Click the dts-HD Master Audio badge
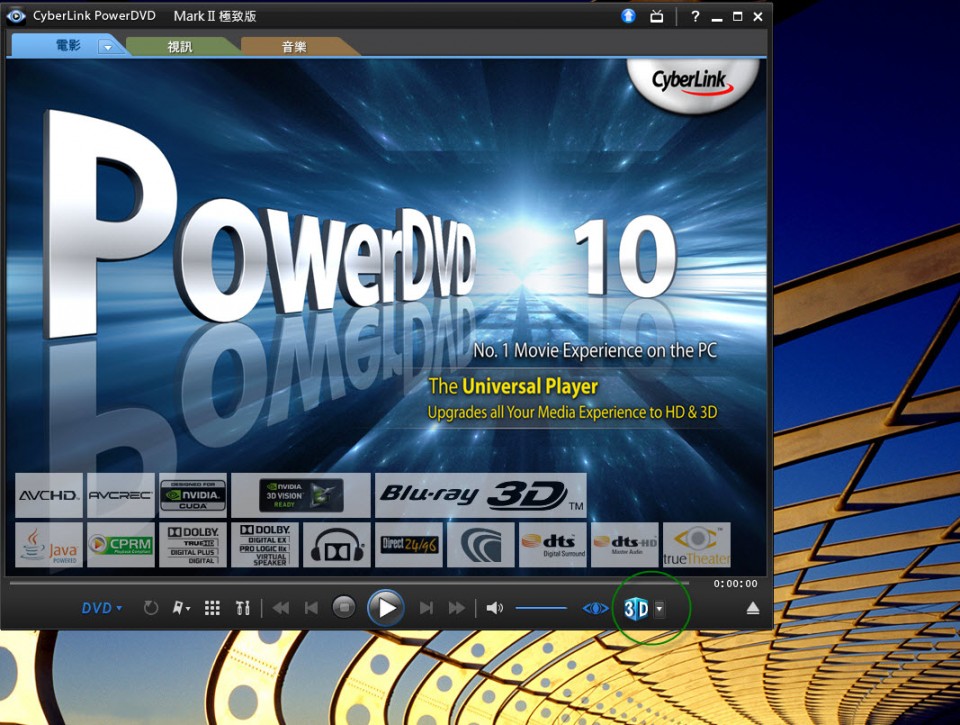This screenshot has width=960, height=725. point(625,544)
